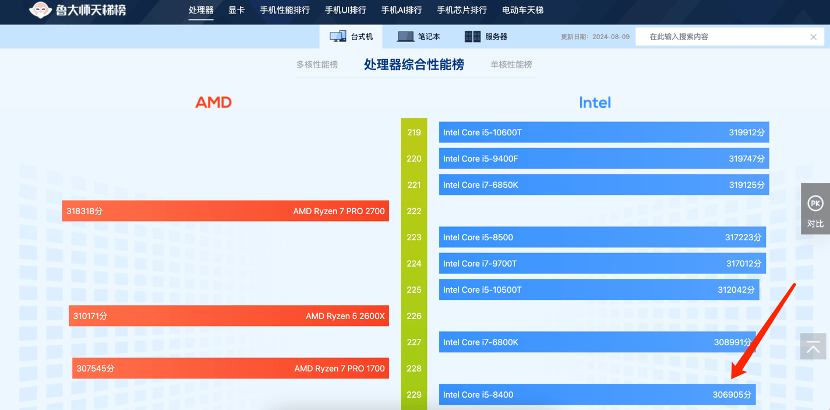The width and height of the screenshot is (830, 410).
Task: Open 电动车天梯 ranking page
Action: click(x=524, y=11)
